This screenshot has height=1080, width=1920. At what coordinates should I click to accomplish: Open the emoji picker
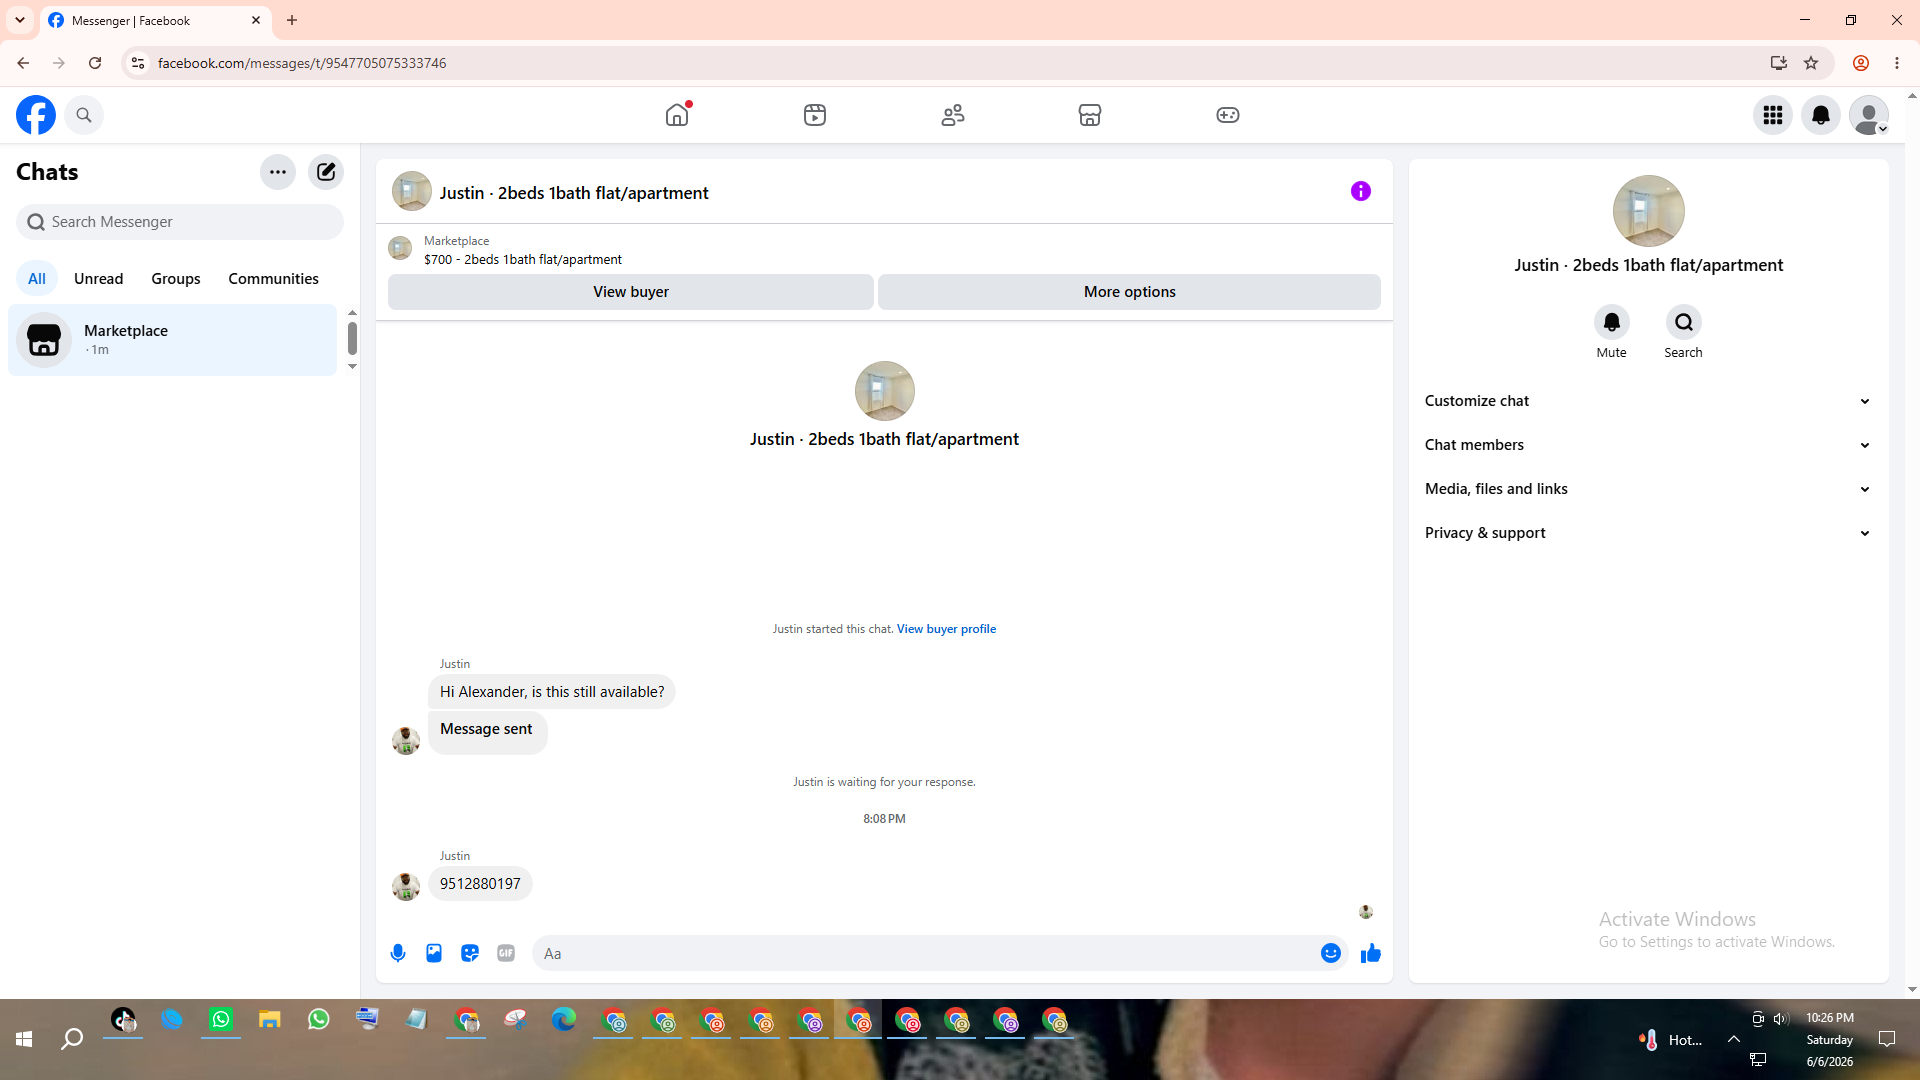pos(1331,953)
